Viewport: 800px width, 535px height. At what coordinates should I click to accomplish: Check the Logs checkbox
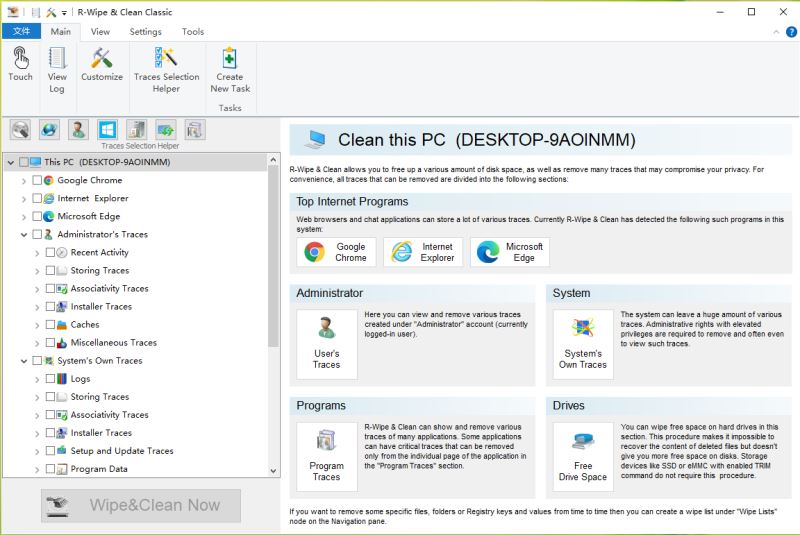(x=50, y=378)
